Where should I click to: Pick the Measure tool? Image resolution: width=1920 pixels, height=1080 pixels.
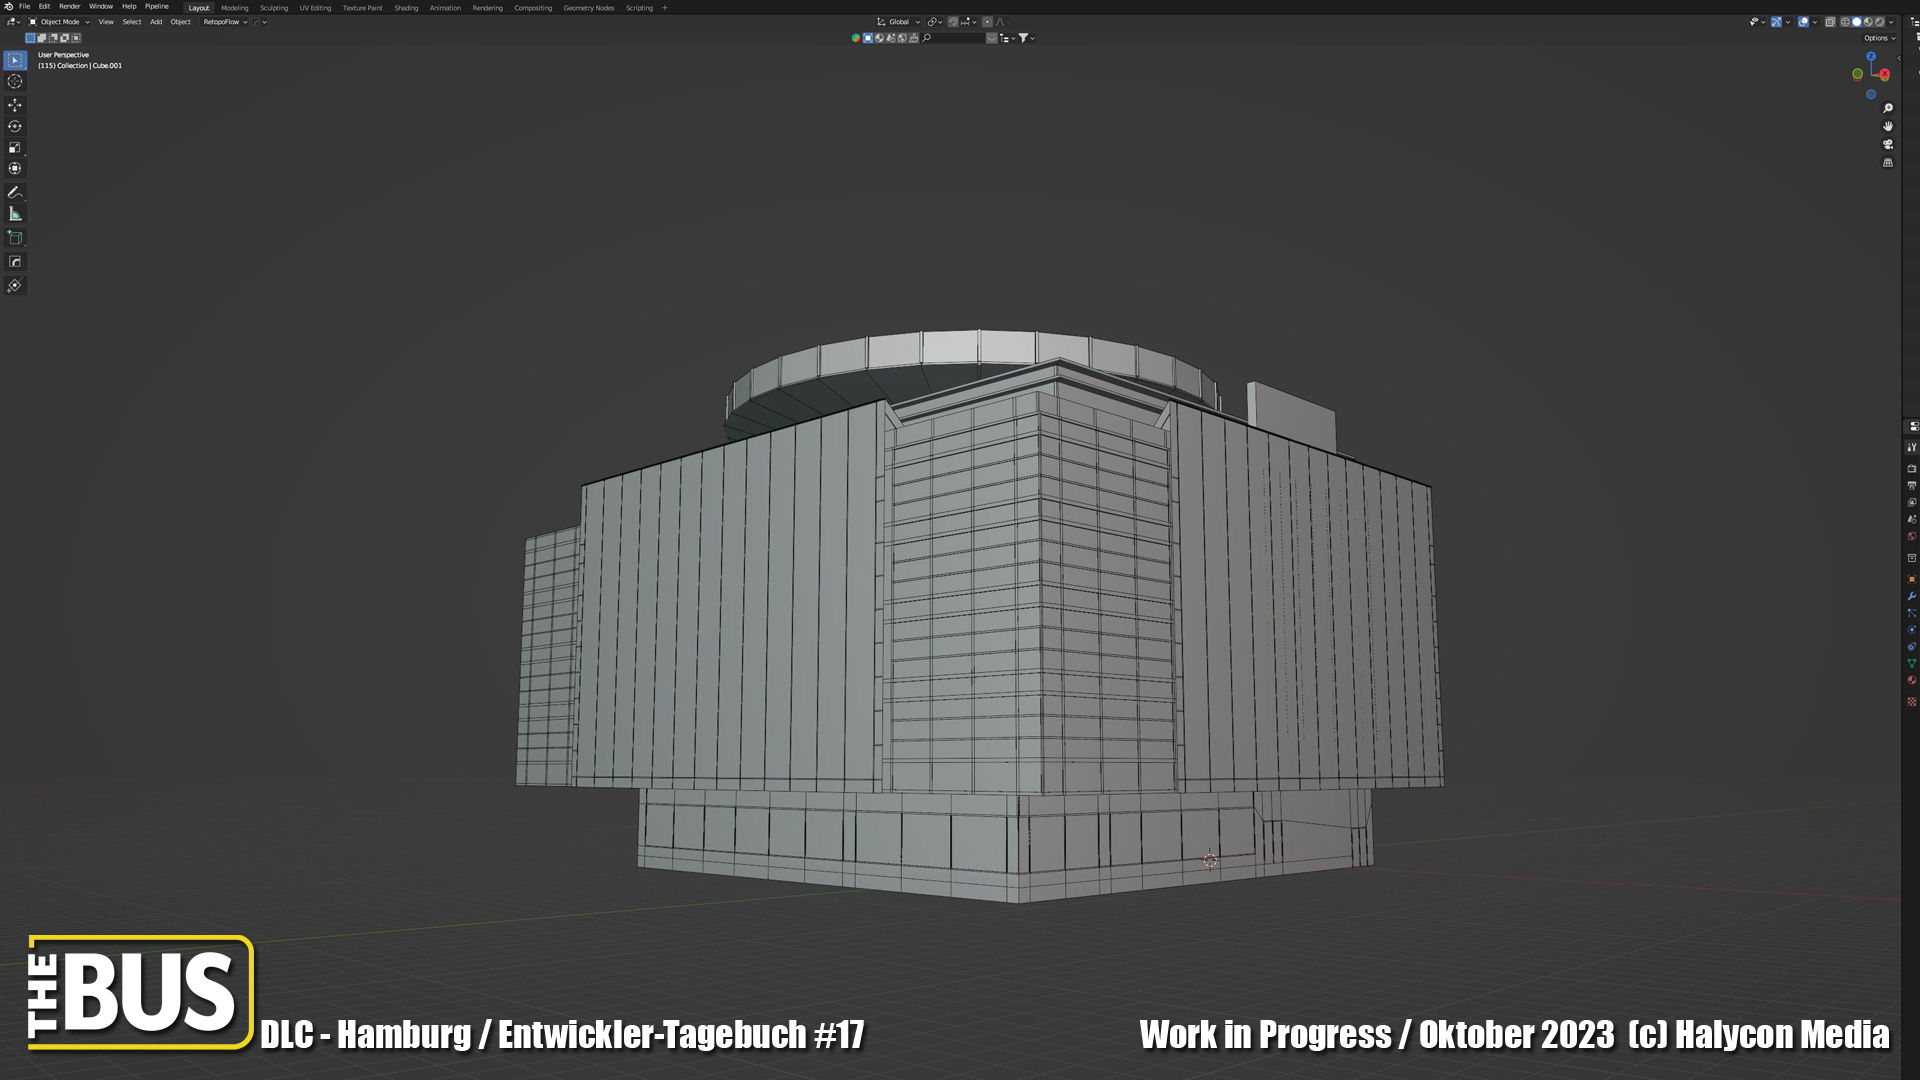[x=15, y=214]
